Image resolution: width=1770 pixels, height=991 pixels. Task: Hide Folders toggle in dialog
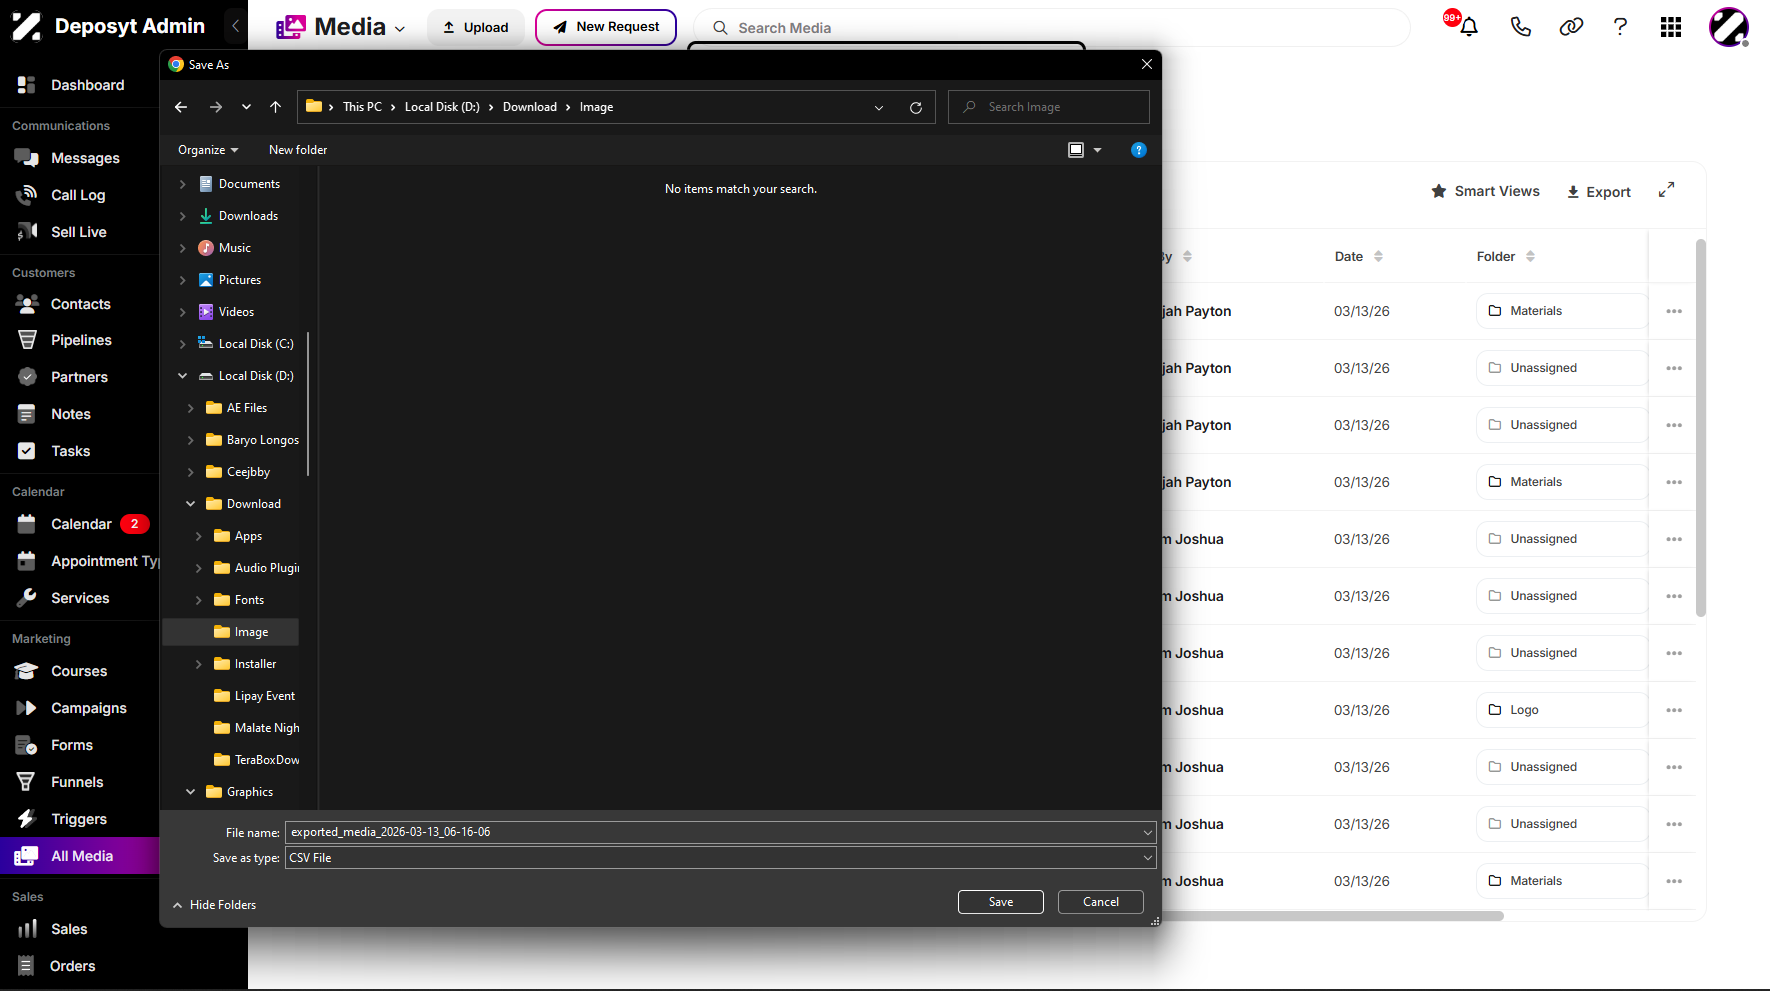(x=214, y=905)
